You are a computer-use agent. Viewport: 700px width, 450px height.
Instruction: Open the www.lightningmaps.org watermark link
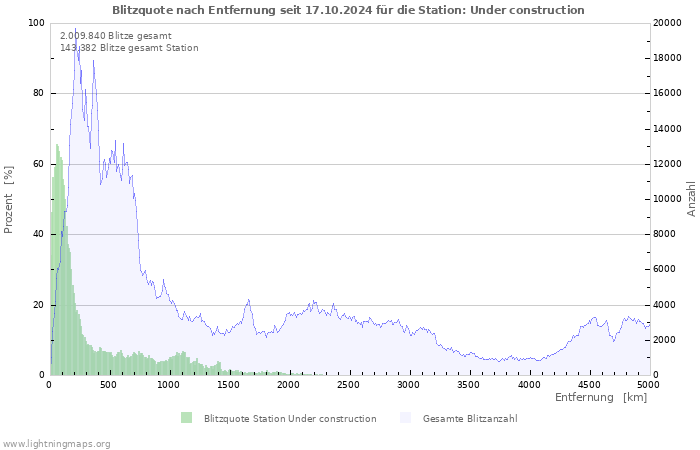pyautogui.click(x=55, y=442)
